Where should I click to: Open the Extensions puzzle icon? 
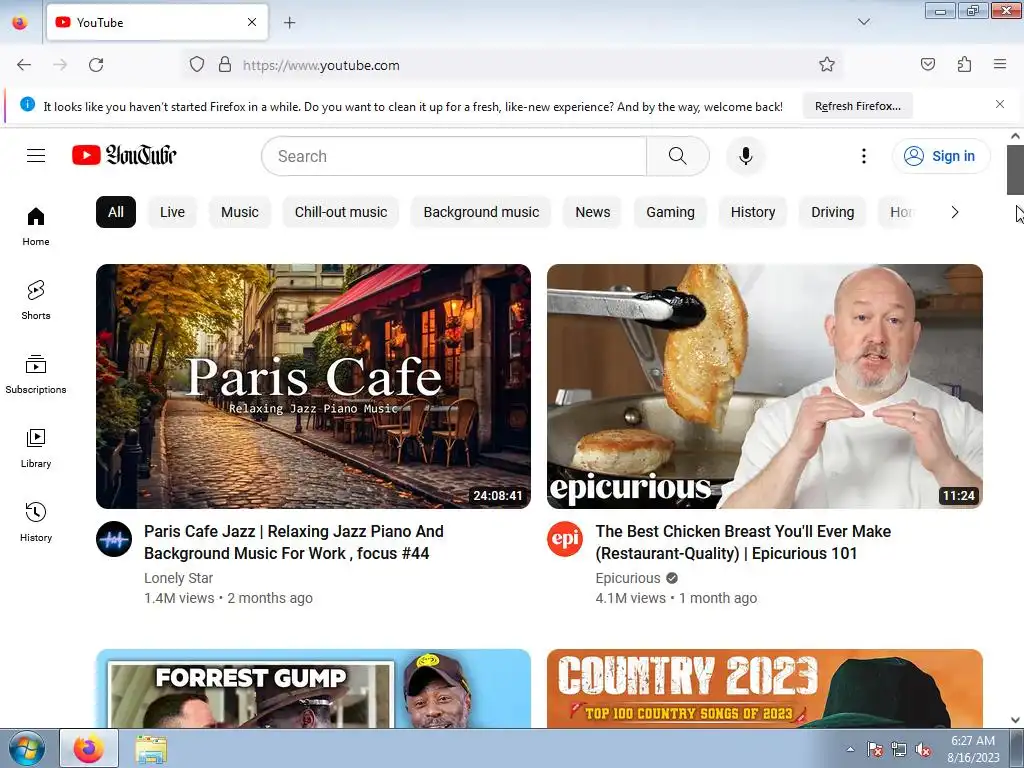(964, 64)
